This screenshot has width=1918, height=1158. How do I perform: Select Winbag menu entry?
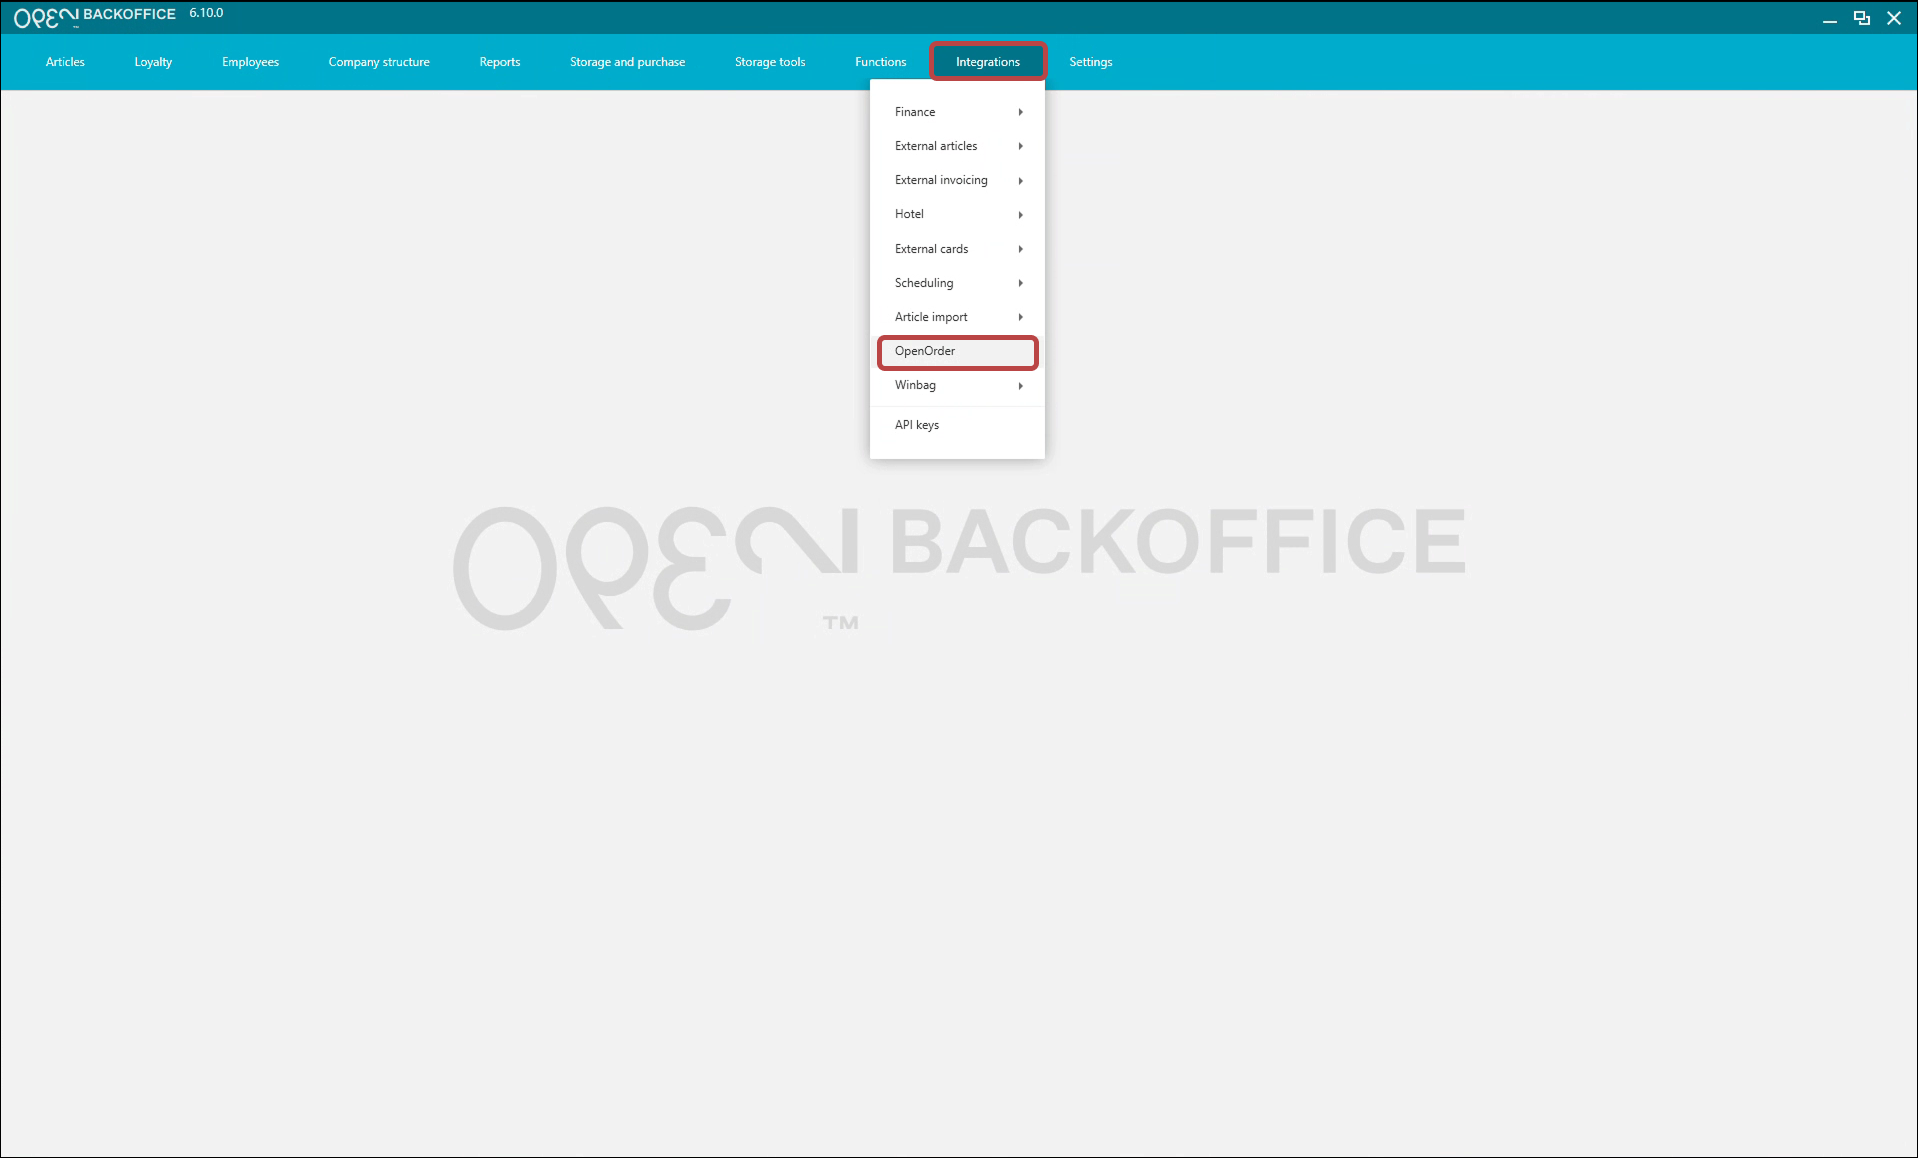[x=957, y=385]
